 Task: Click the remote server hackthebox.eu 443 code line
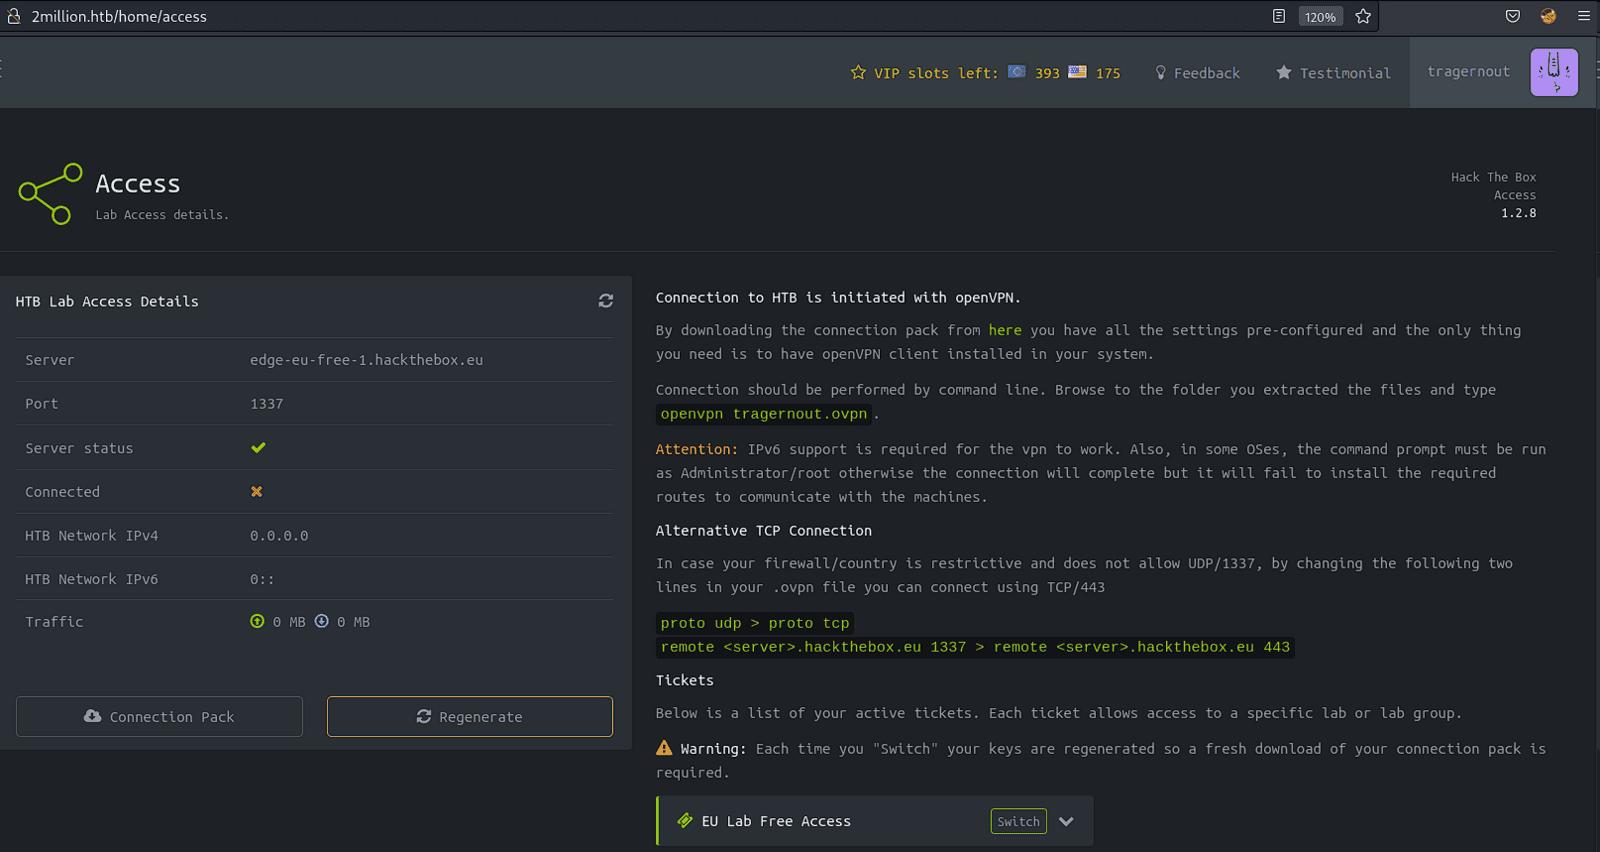pyautogui.click(x=975, y=647)
